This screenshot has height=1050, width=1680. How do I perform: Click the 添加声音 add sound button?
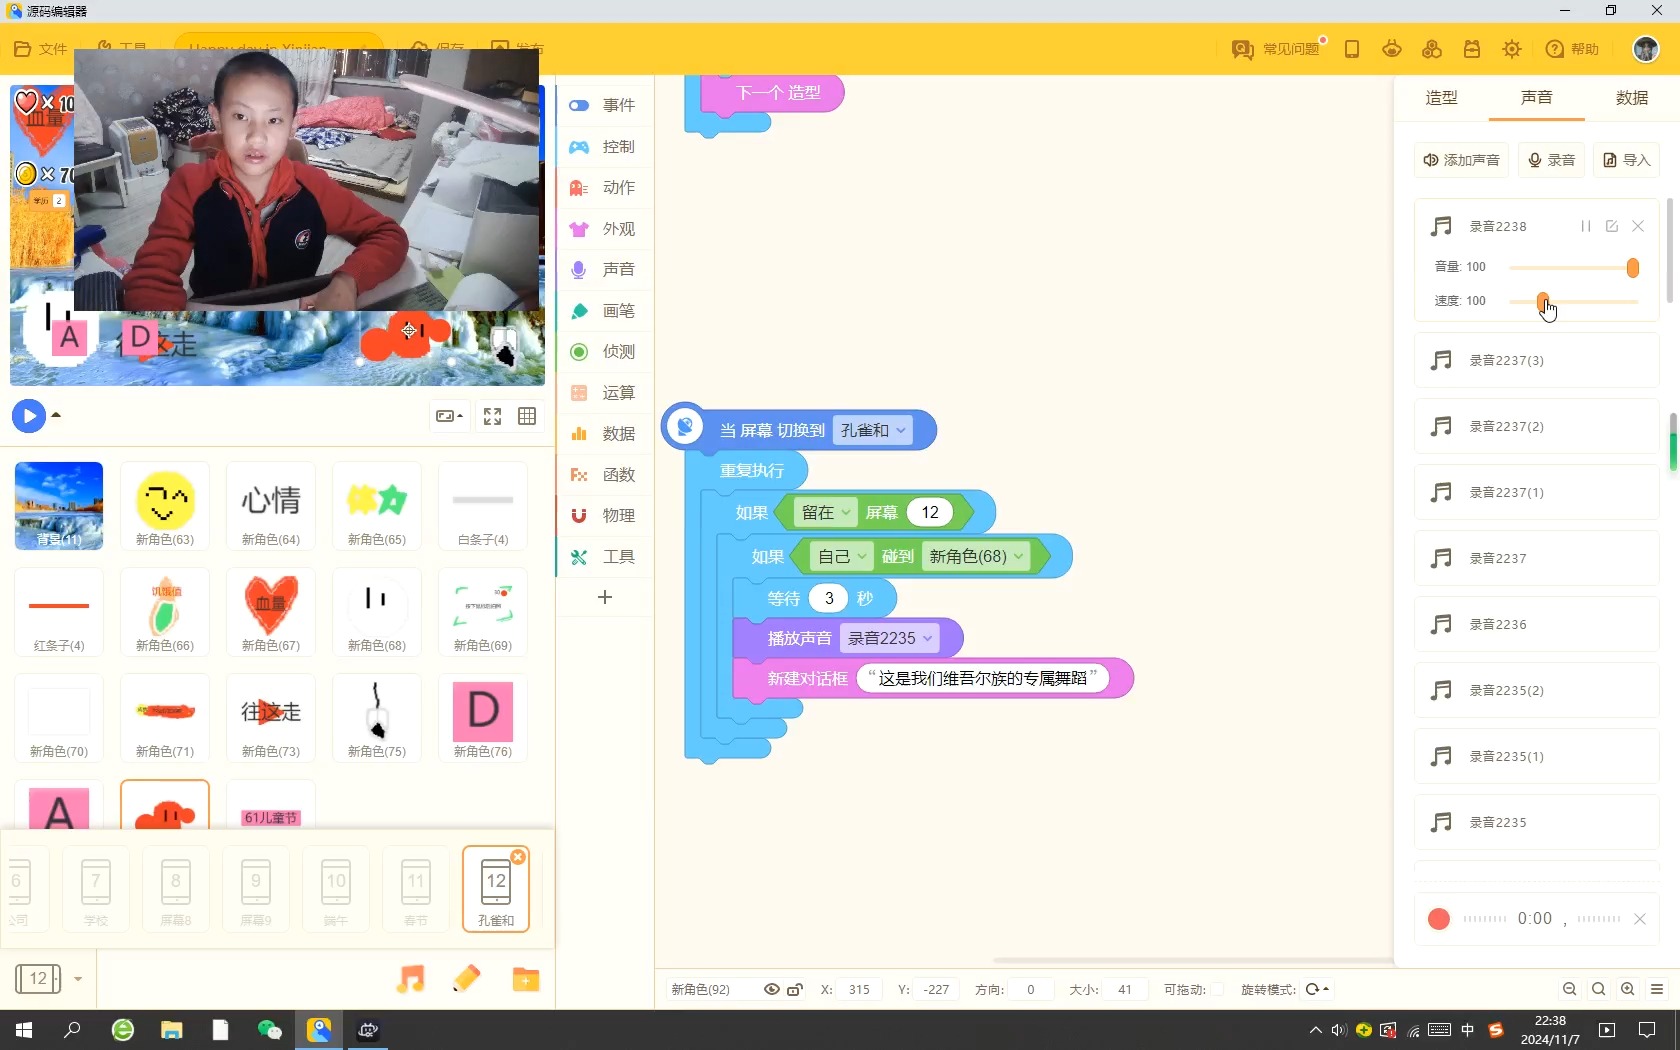(1462, 160)
